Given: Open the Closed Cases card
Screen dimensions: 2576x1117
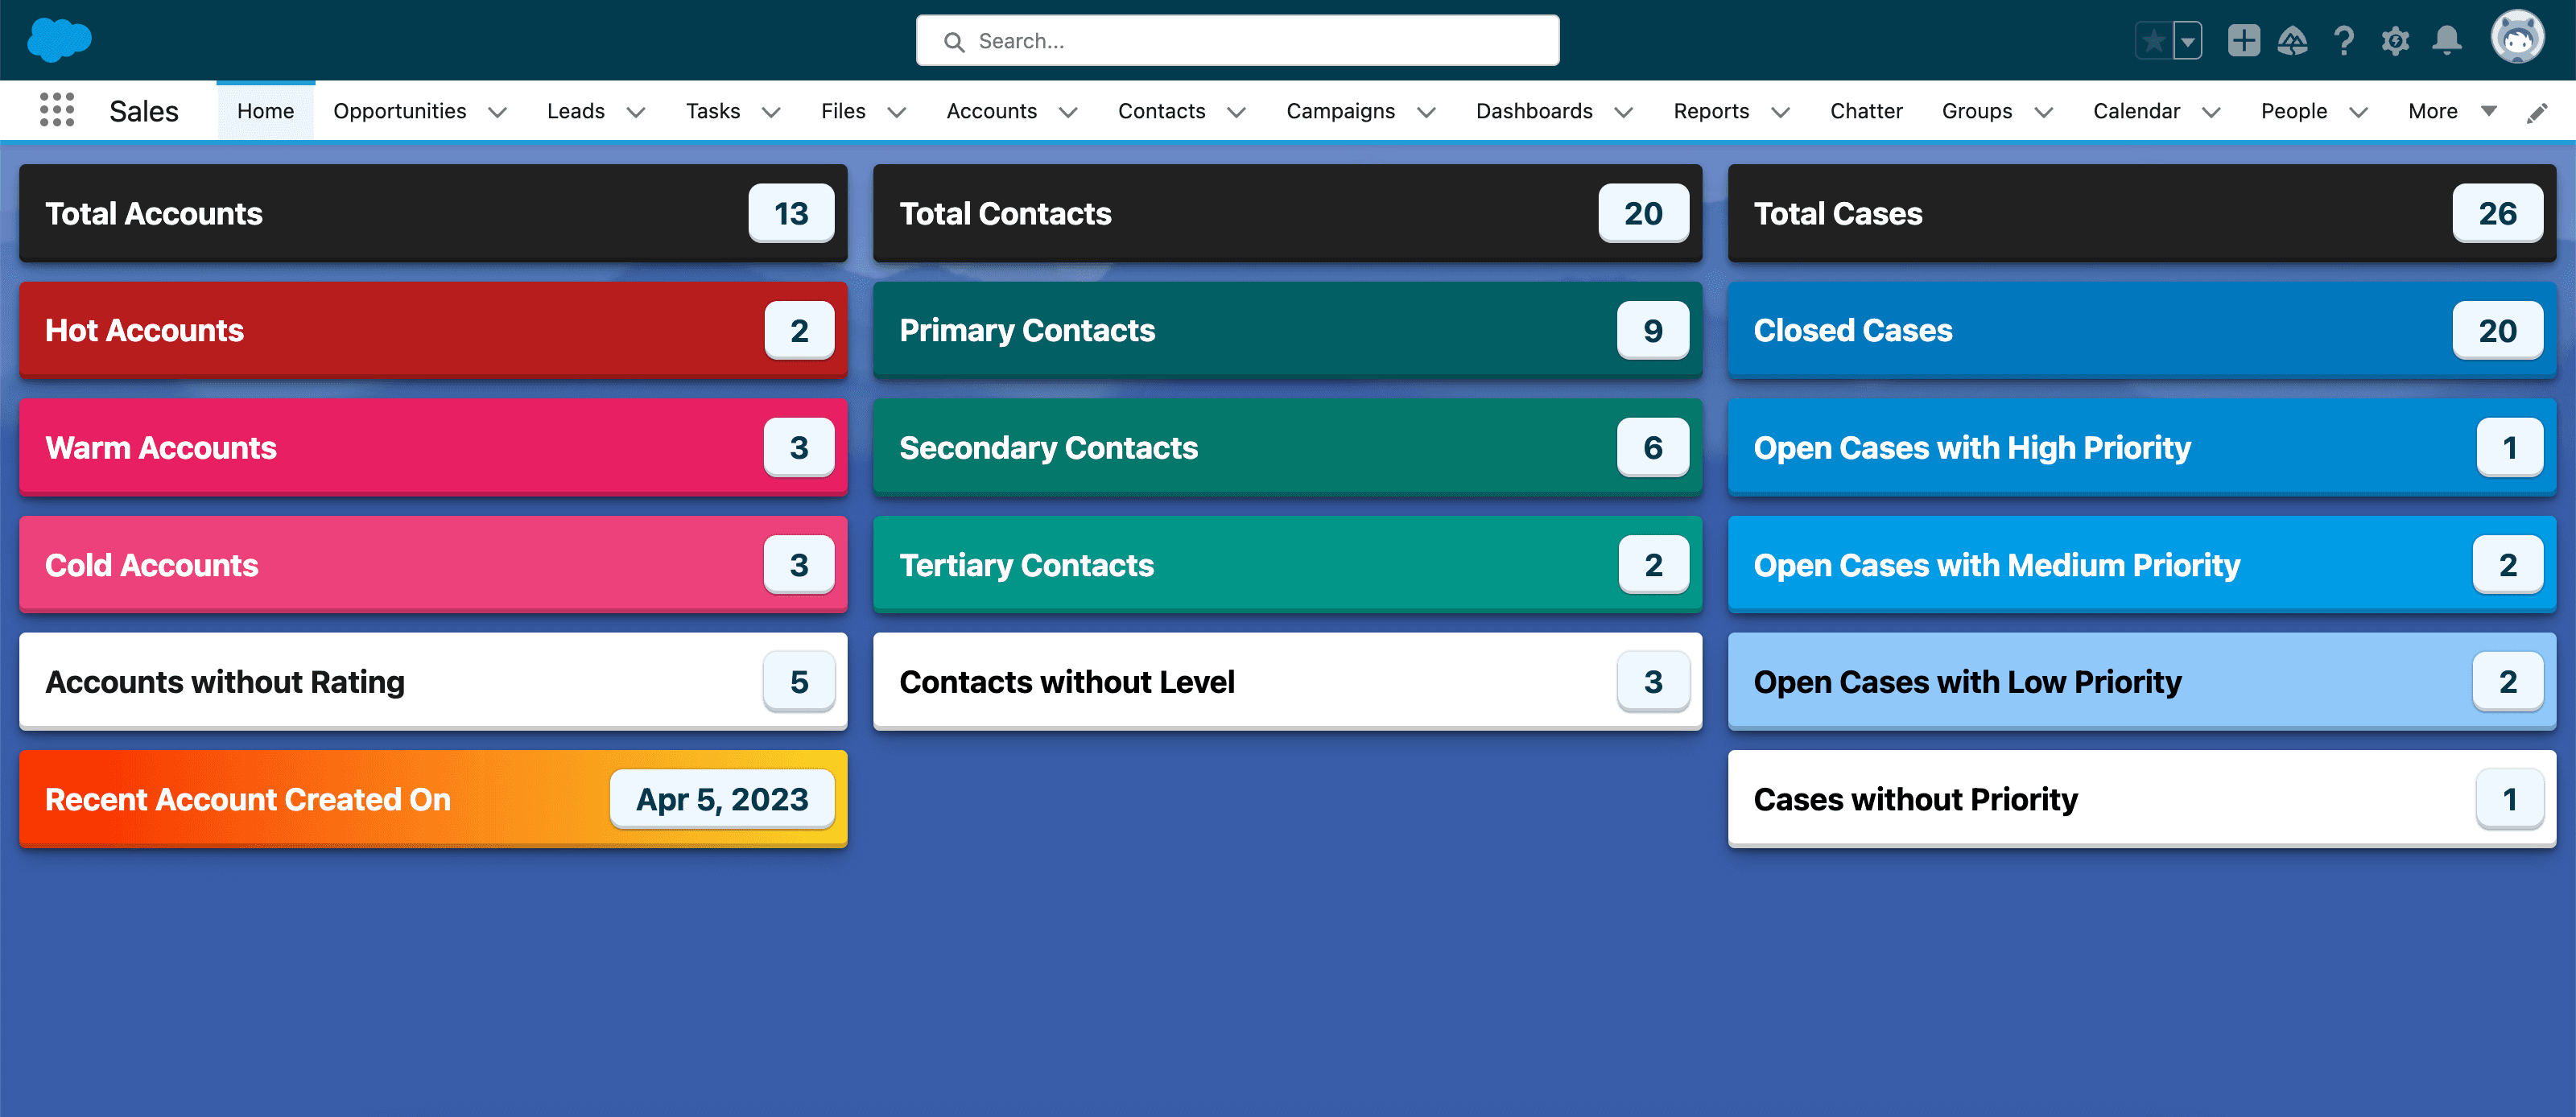Looking at the screenshot, I should pyautogui.click(x=2142, y=330).
